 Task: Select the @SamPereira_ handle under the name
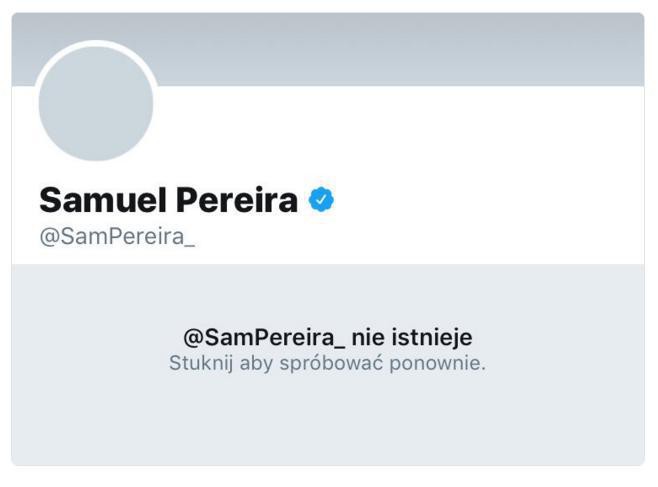(x=117, y=239)
